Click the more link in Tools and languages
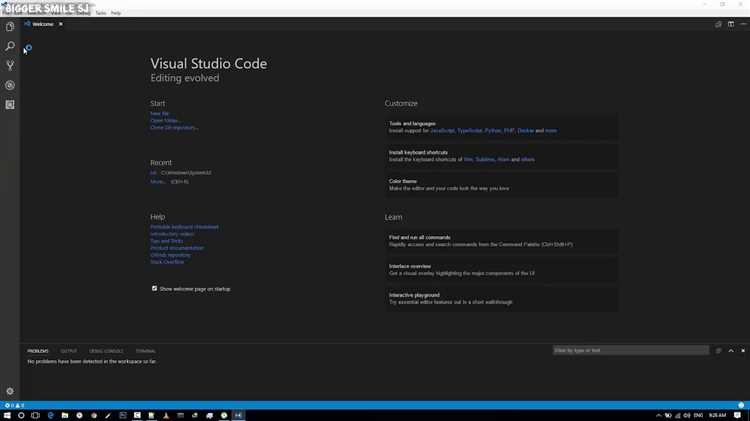Screen dimensions: 750x421 click(x=551, y=131)
